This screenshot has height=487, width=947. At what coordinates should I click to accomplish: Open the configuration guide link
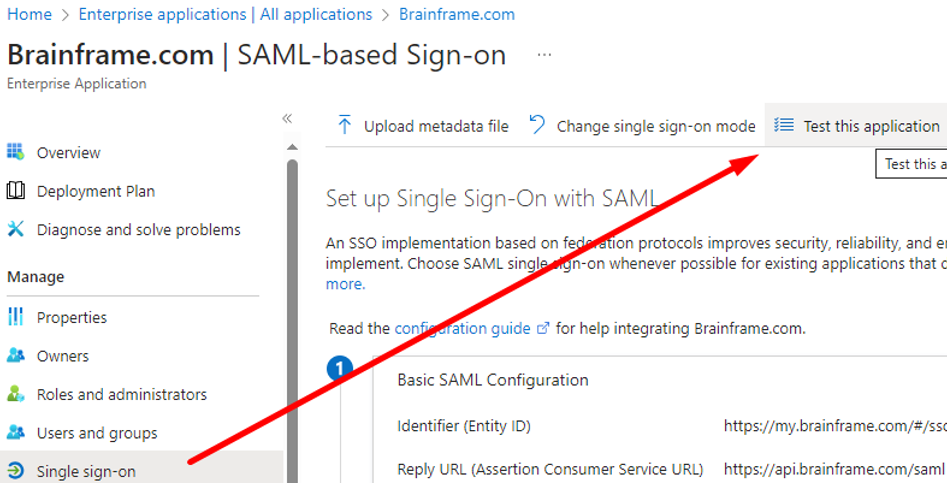coord(463,328)
